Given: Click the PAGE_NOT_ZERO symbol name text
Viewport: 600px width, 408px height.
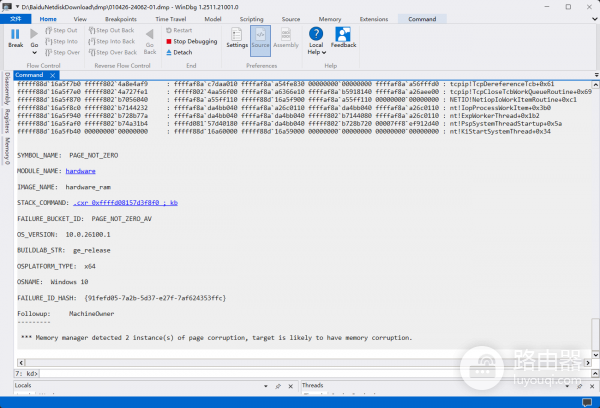Looking at the screenshot, I should click(x=93, y=155).
